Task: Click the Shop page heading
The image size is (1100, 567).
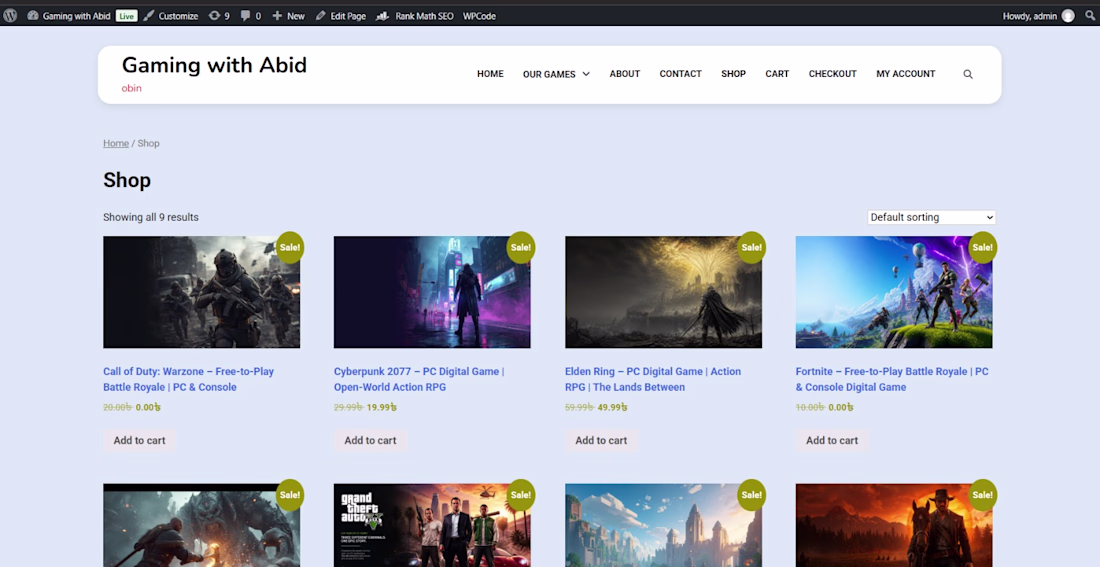Action: pos(127,180)
